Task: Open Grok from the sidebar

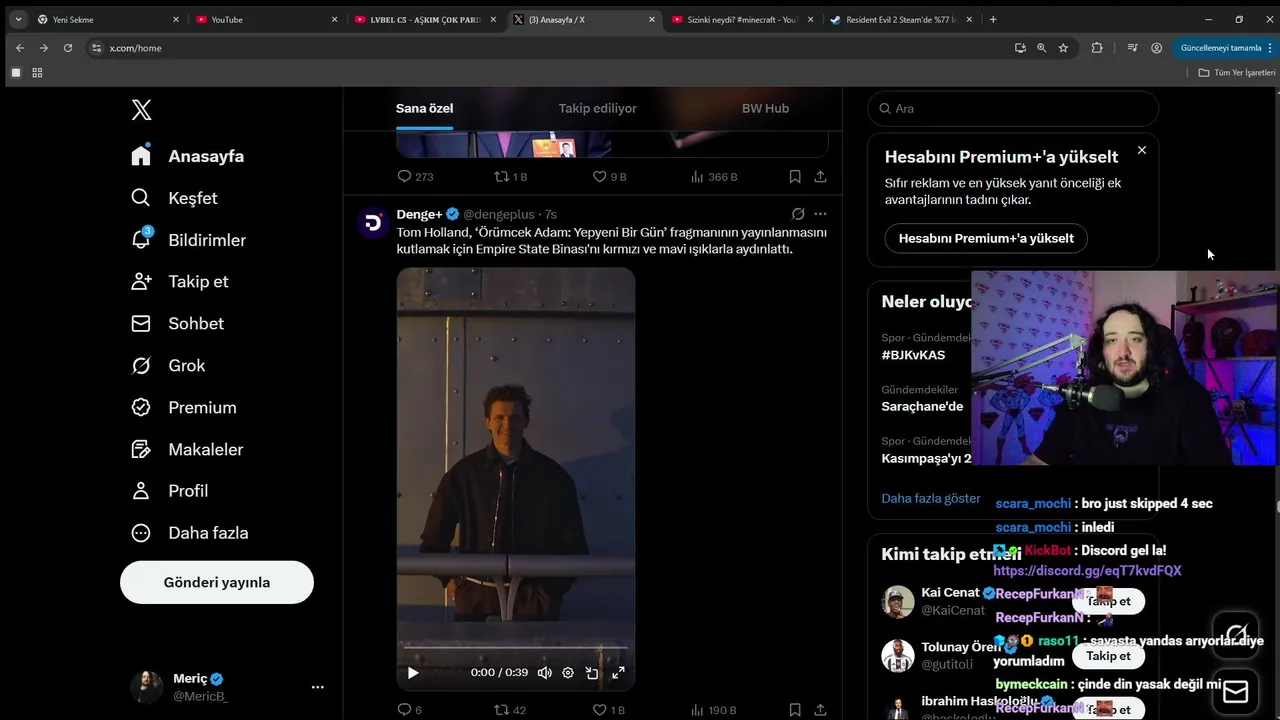Action: click(x=168, y=365)
